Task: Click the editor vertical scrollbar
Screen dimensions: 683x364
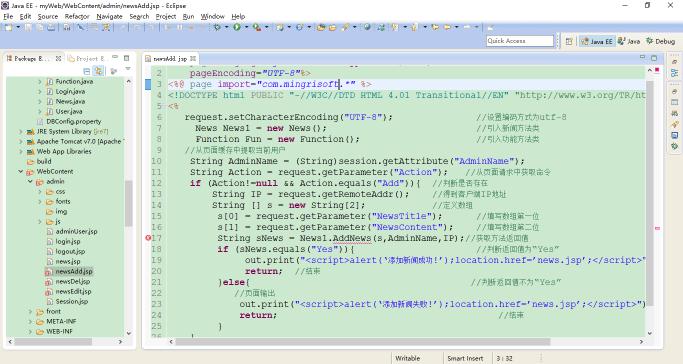Action: (650, 193)
